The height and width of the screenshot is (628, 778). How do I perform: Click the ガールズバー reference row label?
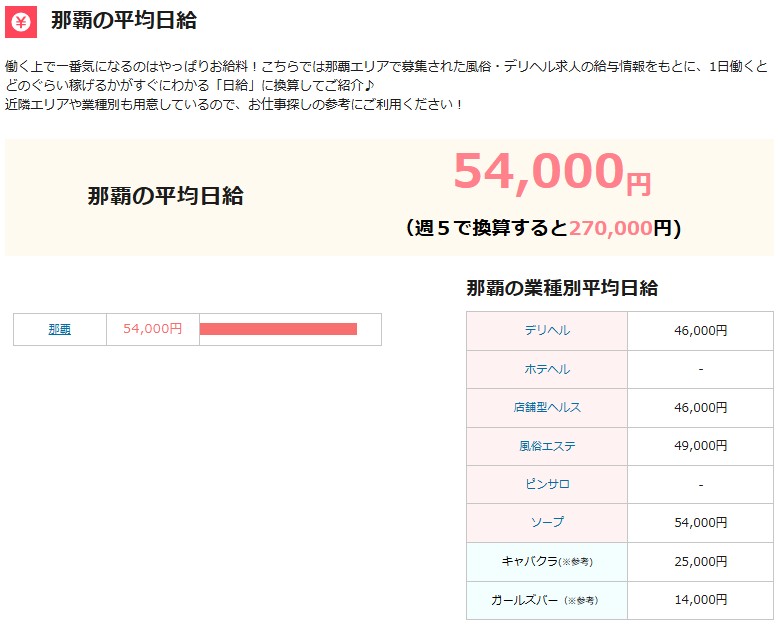pos(547,600)
